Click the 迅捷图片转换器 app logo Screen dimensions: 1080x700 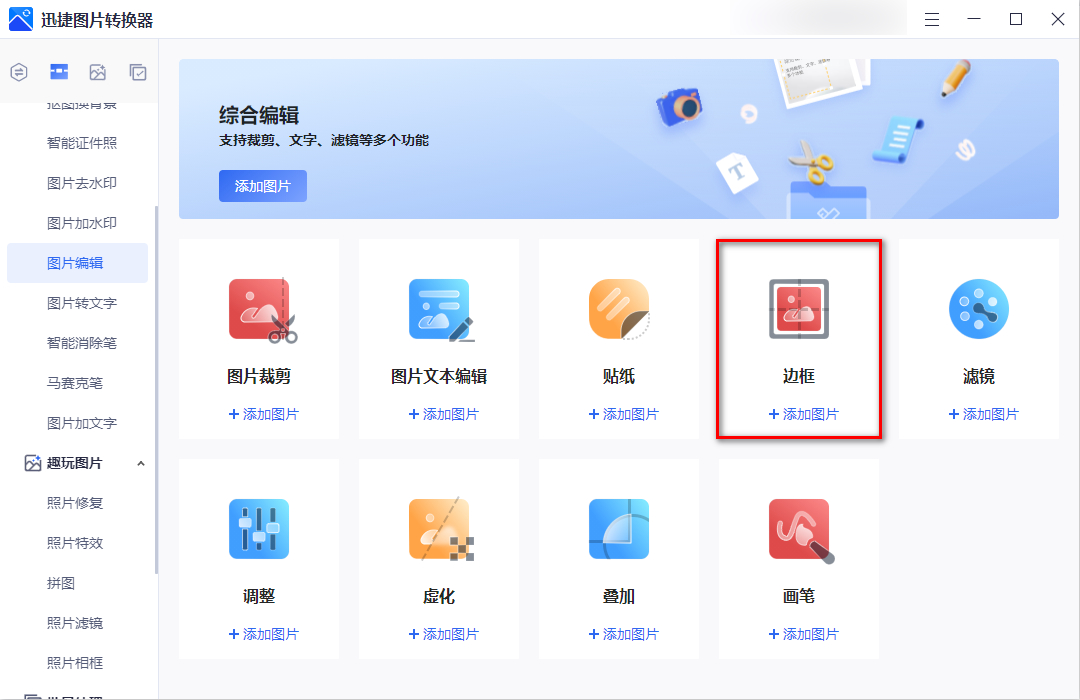pyautogui.click(x=21, y=19)
